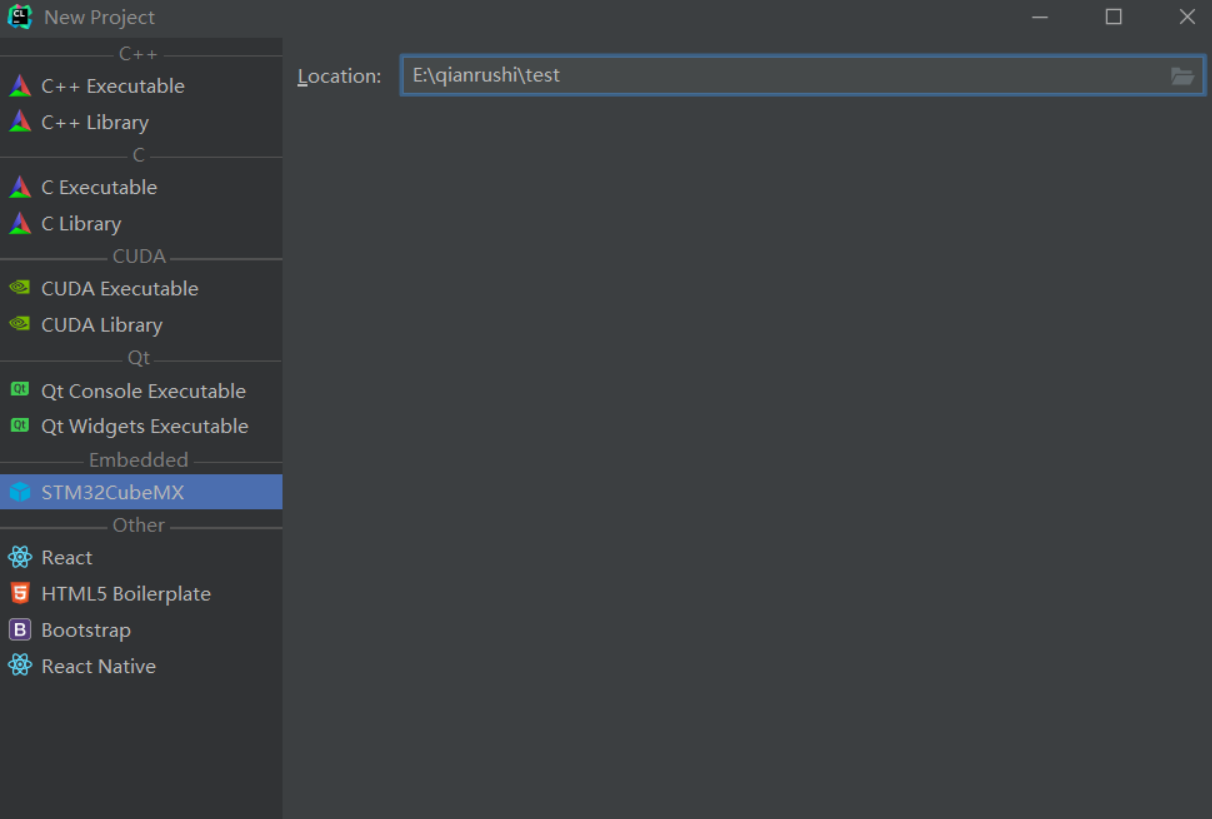
Task: Click the Qt Console Executable icon
Action: tap(20, 390)
